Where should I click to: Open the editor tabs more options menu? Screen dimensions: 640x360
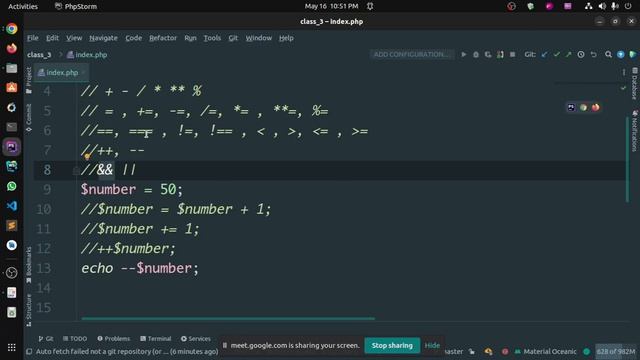(x=623, y=73)
